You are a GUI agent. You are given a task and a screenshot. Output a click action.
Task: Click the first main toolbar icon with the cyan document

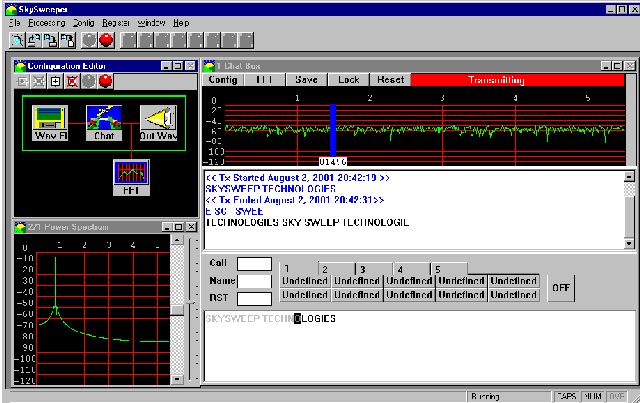(x=17, y=40)
